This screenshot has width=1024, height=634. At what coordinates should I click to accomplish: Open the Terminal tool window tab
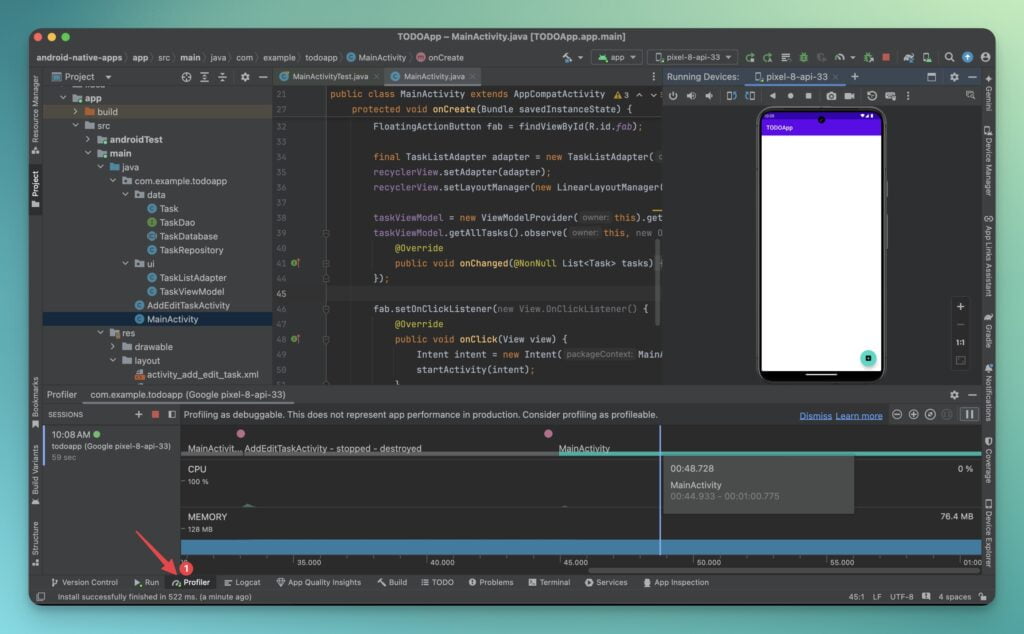point(549,582)
